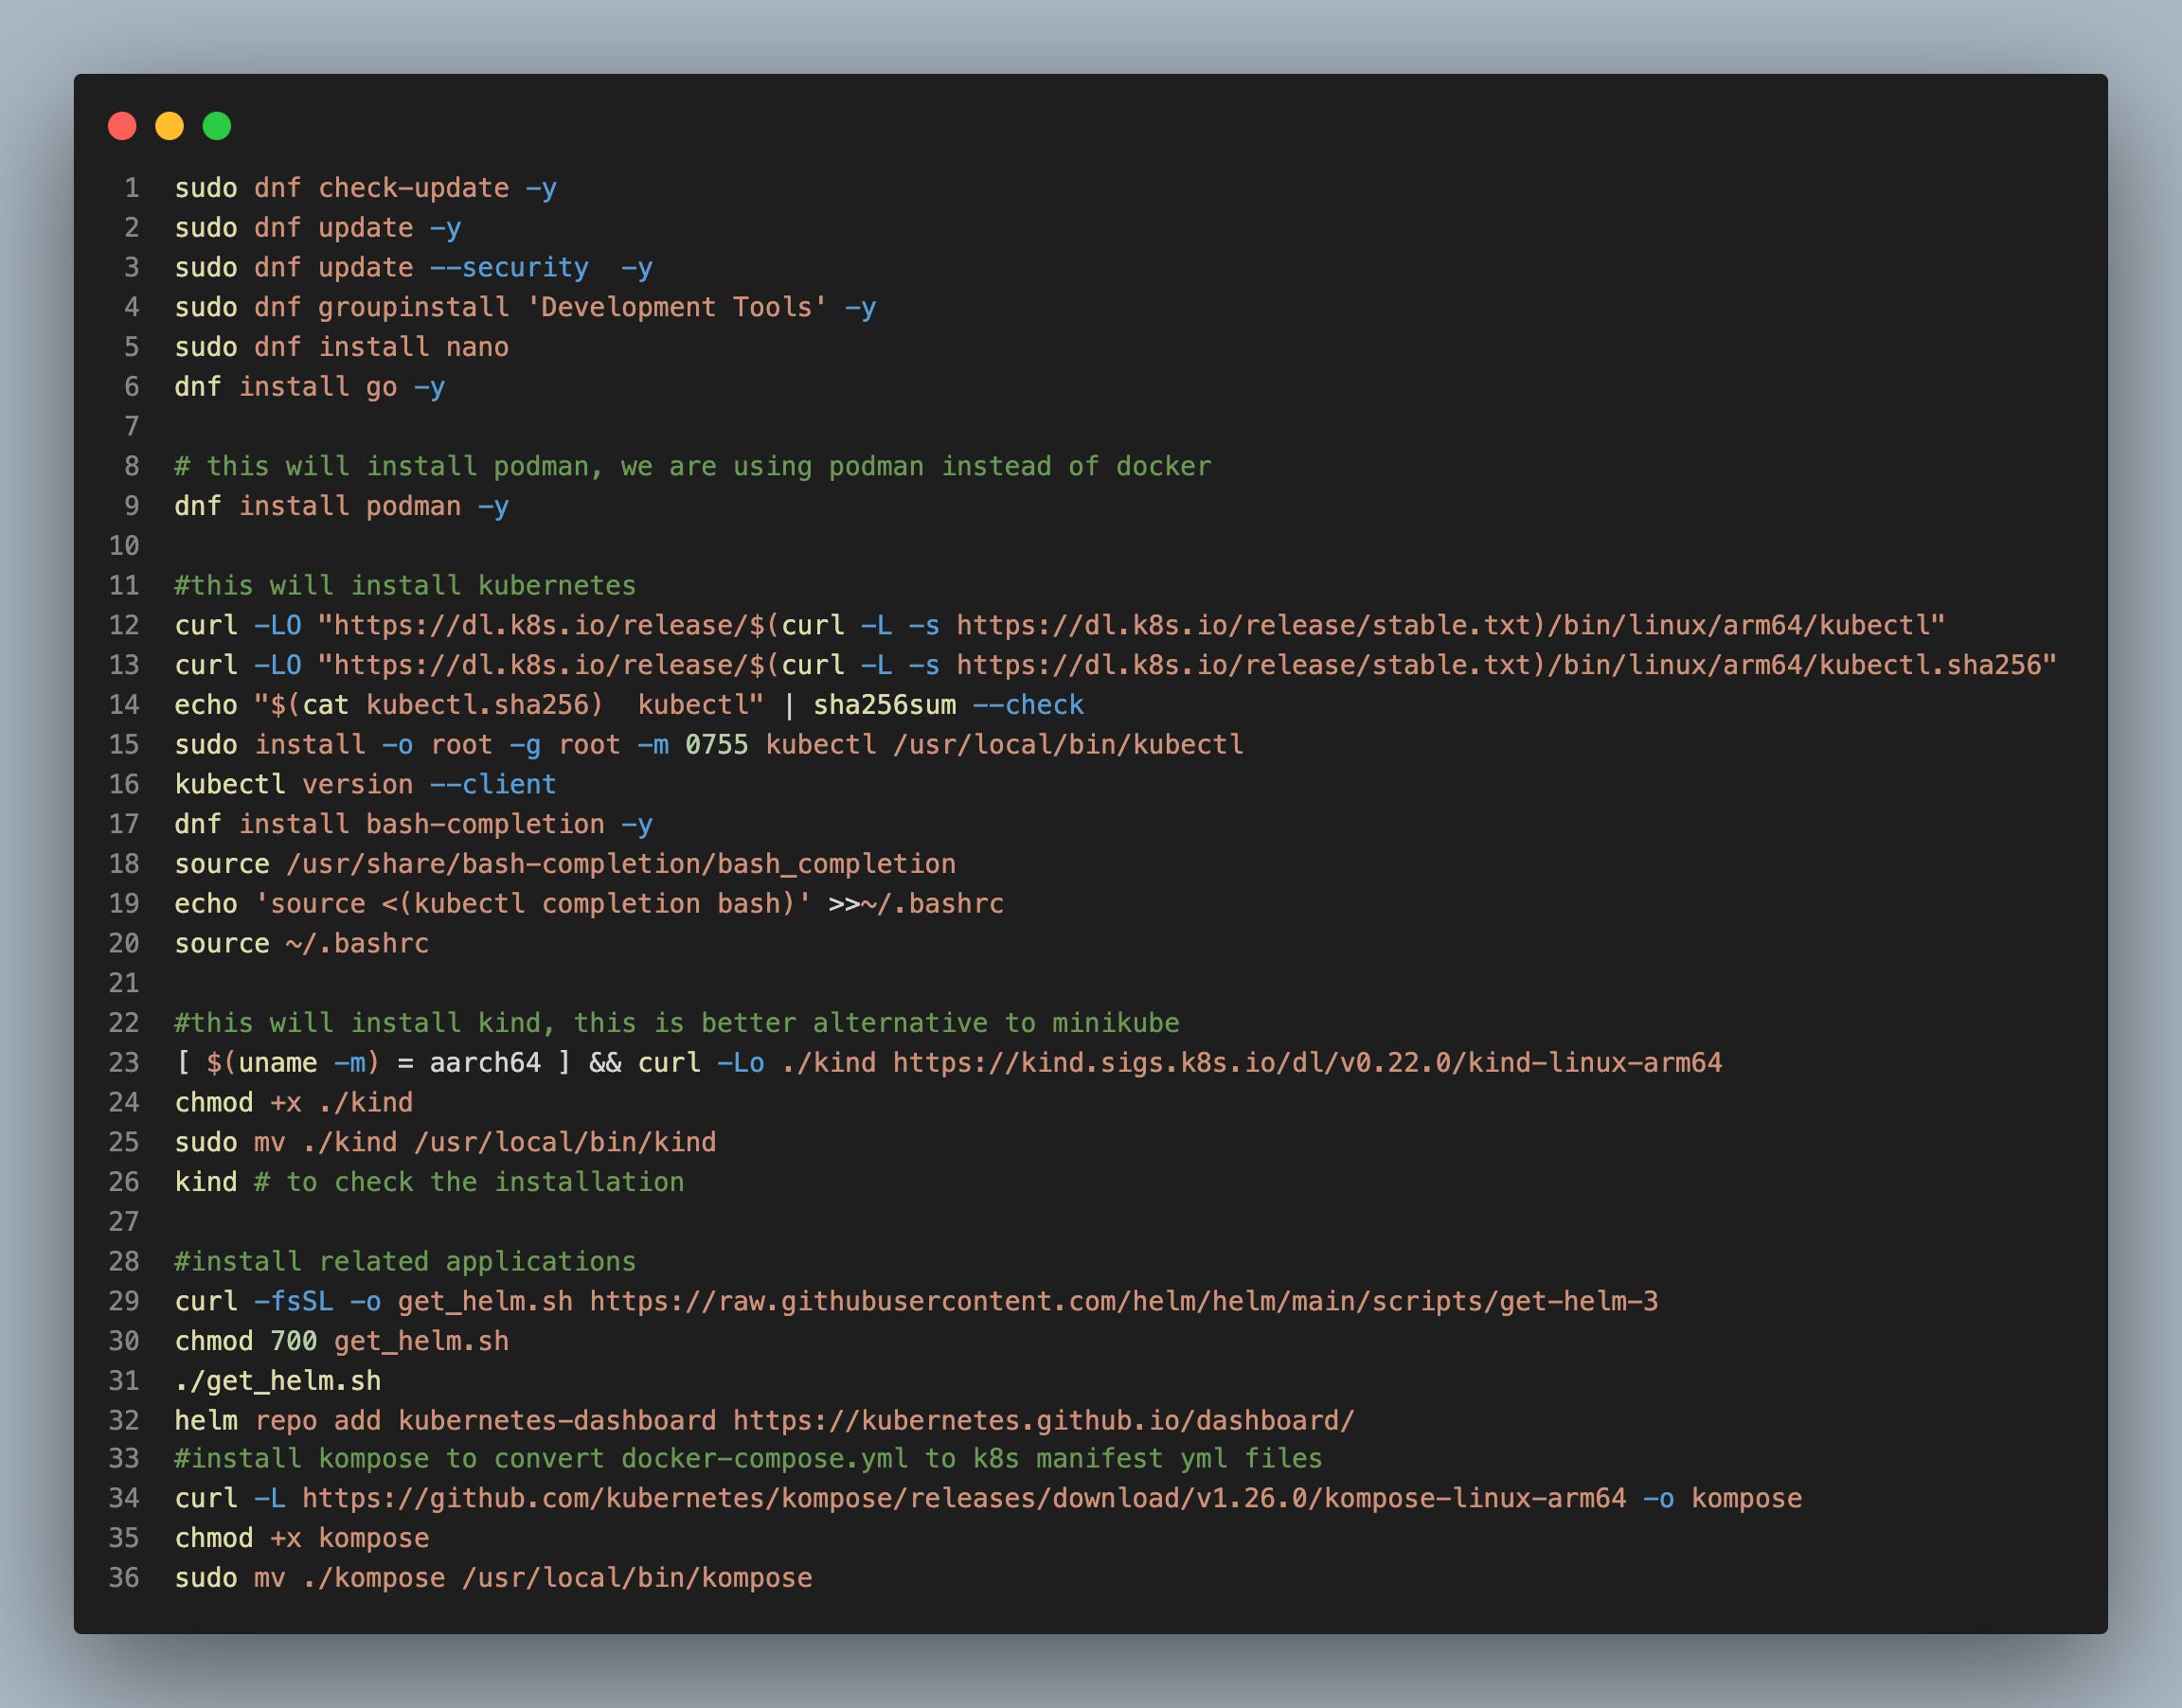The image size is (2182, 1708).
Task: Click the kubectl.sha256 URL on line 13
Action: tap(1186, 665)
